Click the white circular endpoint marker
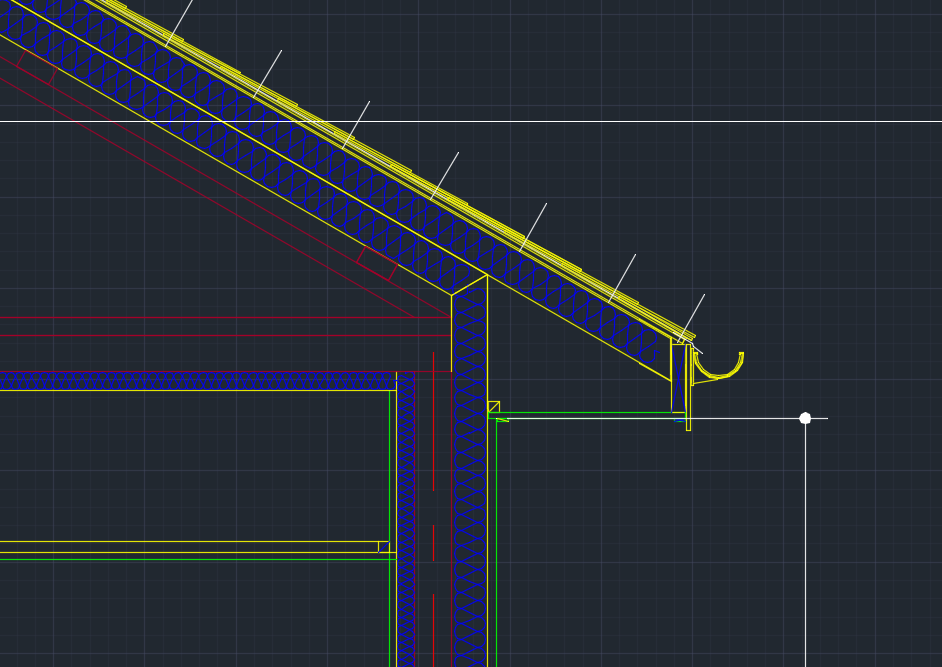Viewport: 942px width, 667px height. (805, 418)
